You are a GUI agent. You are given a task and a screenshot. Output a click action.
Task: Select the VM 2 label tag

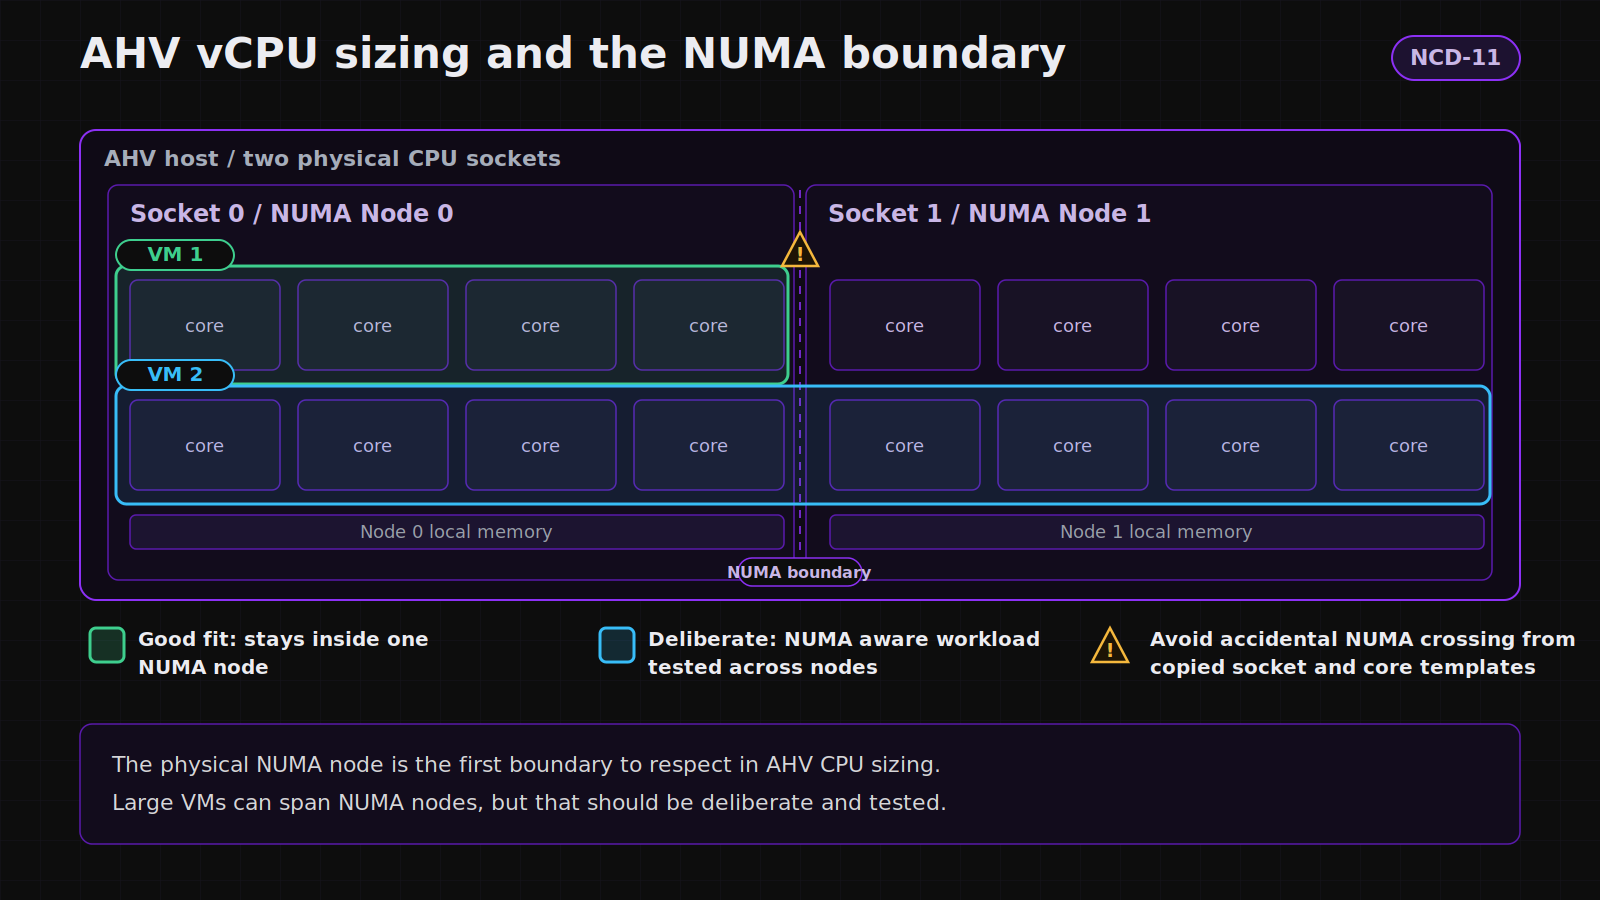(175, 375)
